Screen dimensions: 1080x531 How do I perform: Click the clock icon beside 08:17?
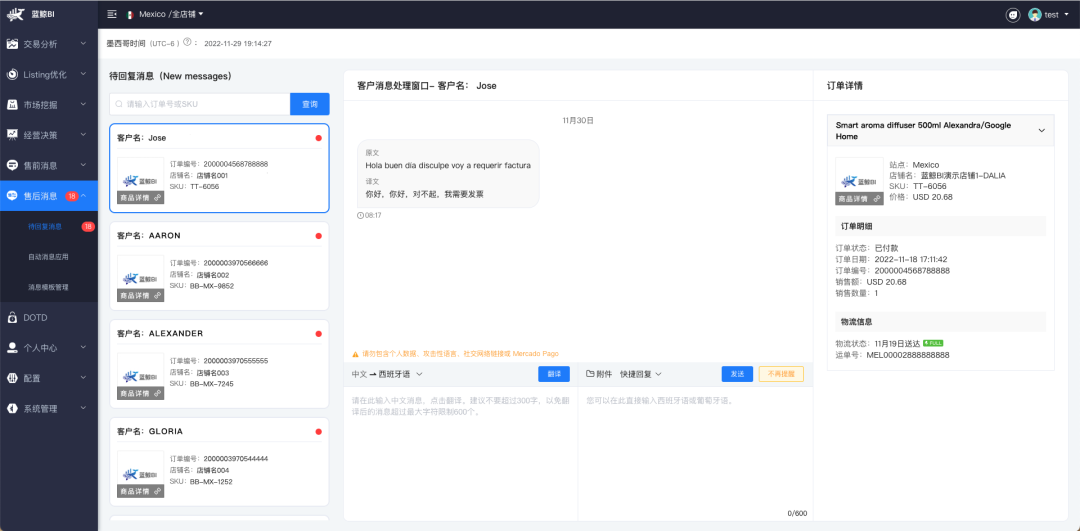[360, 215]
